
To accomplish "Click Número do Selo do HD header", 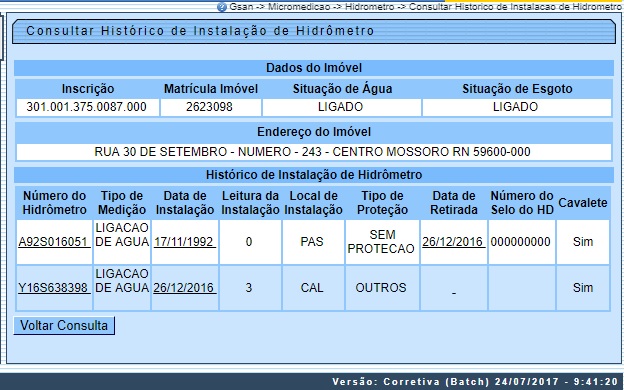I will click(522, 203).
